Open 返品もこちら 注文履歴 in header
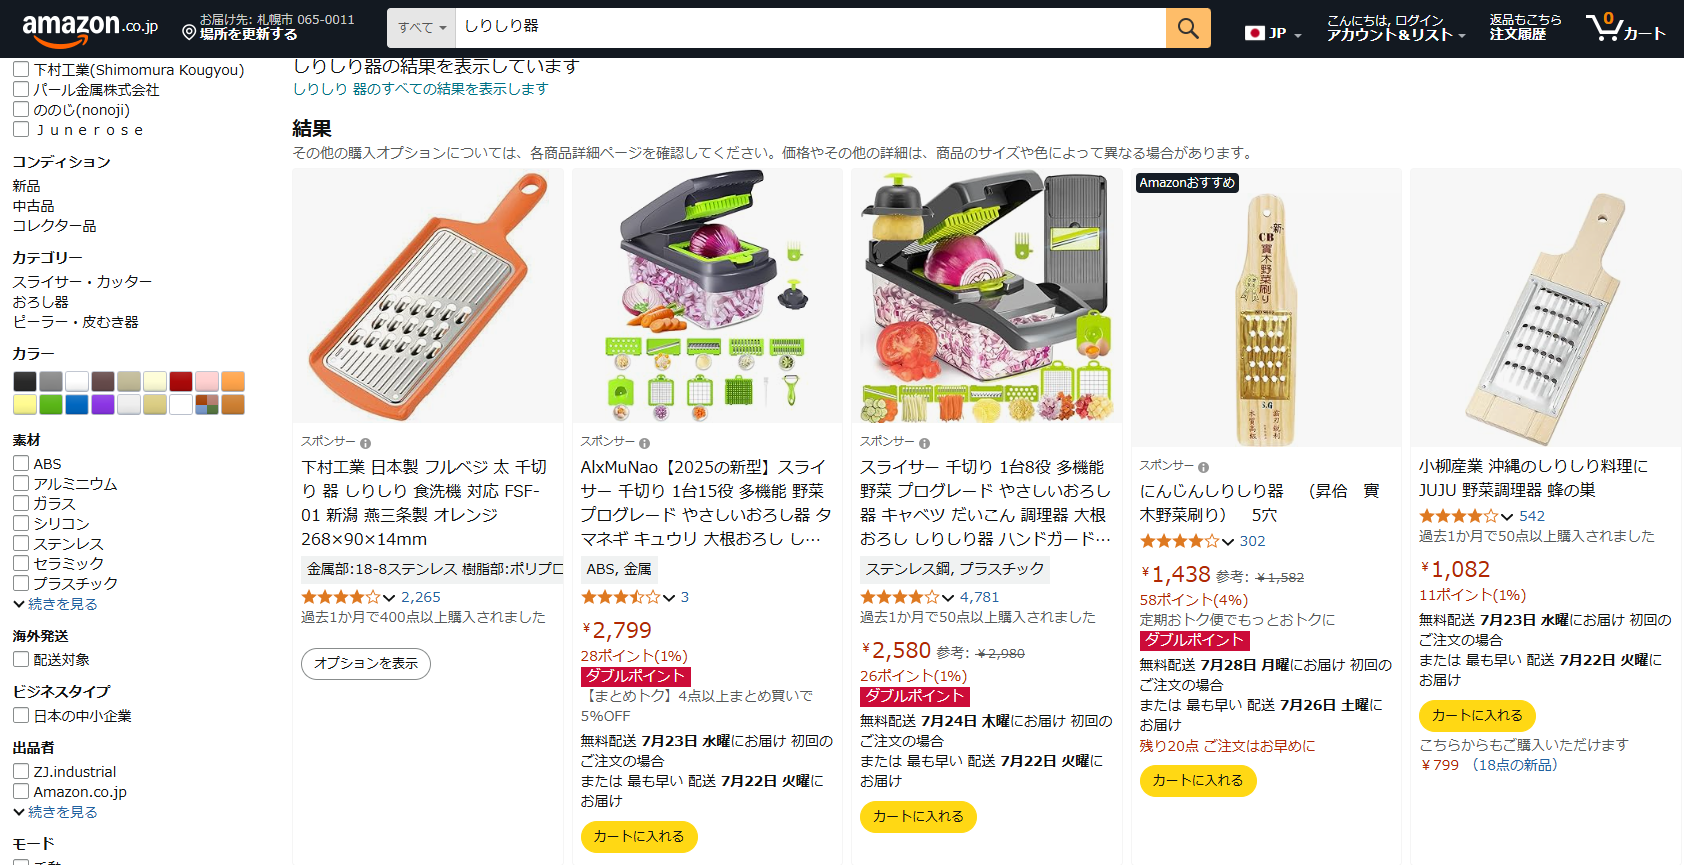Image resolution: width=1684 pixels, height=865 pixels. 1525,28
